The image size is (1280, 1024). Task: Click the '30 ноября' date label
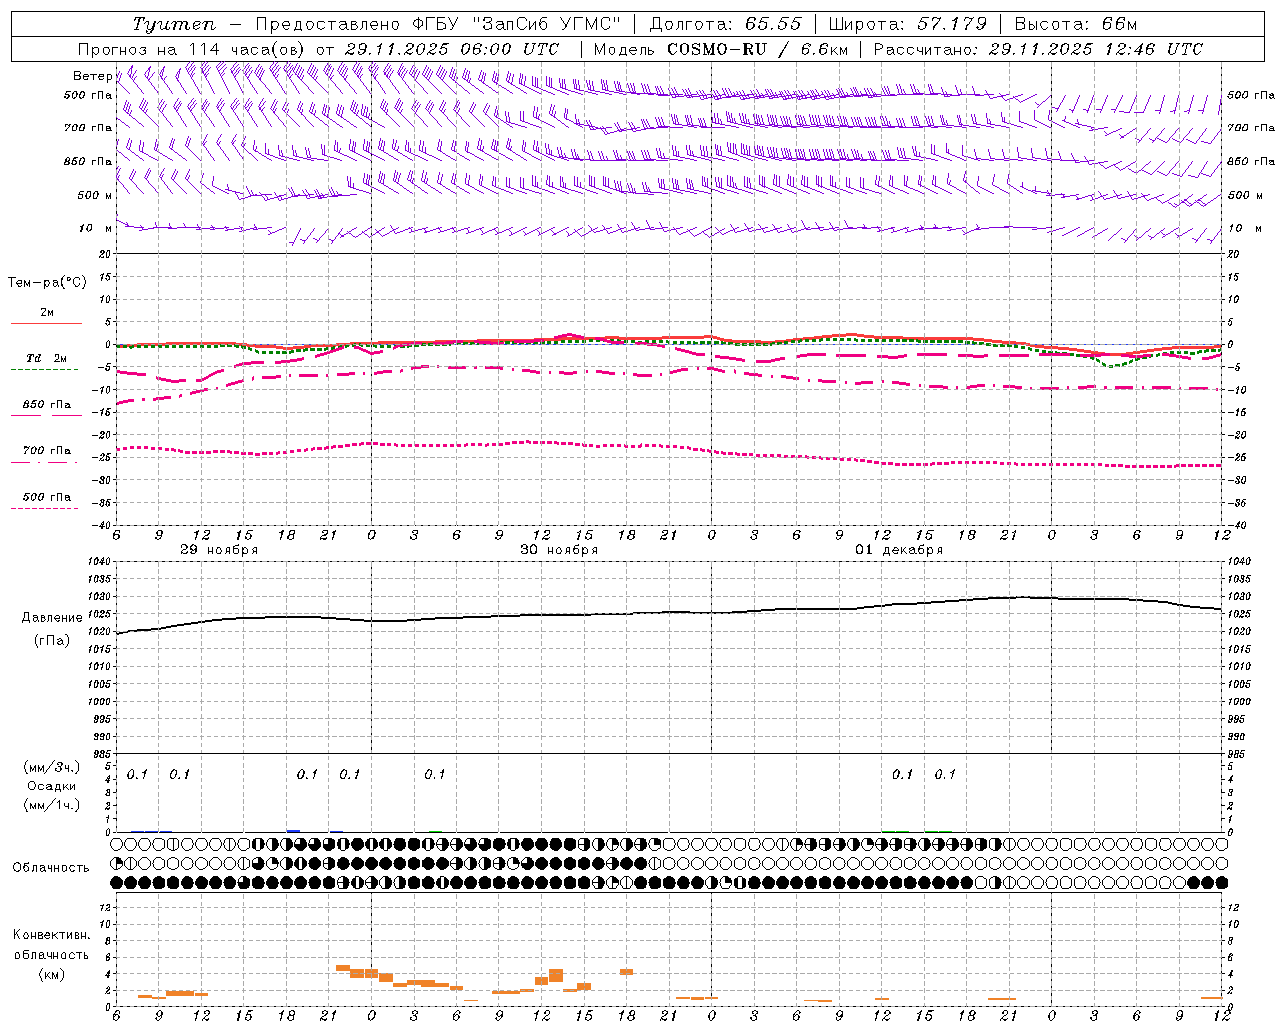(x=559, y=550)
